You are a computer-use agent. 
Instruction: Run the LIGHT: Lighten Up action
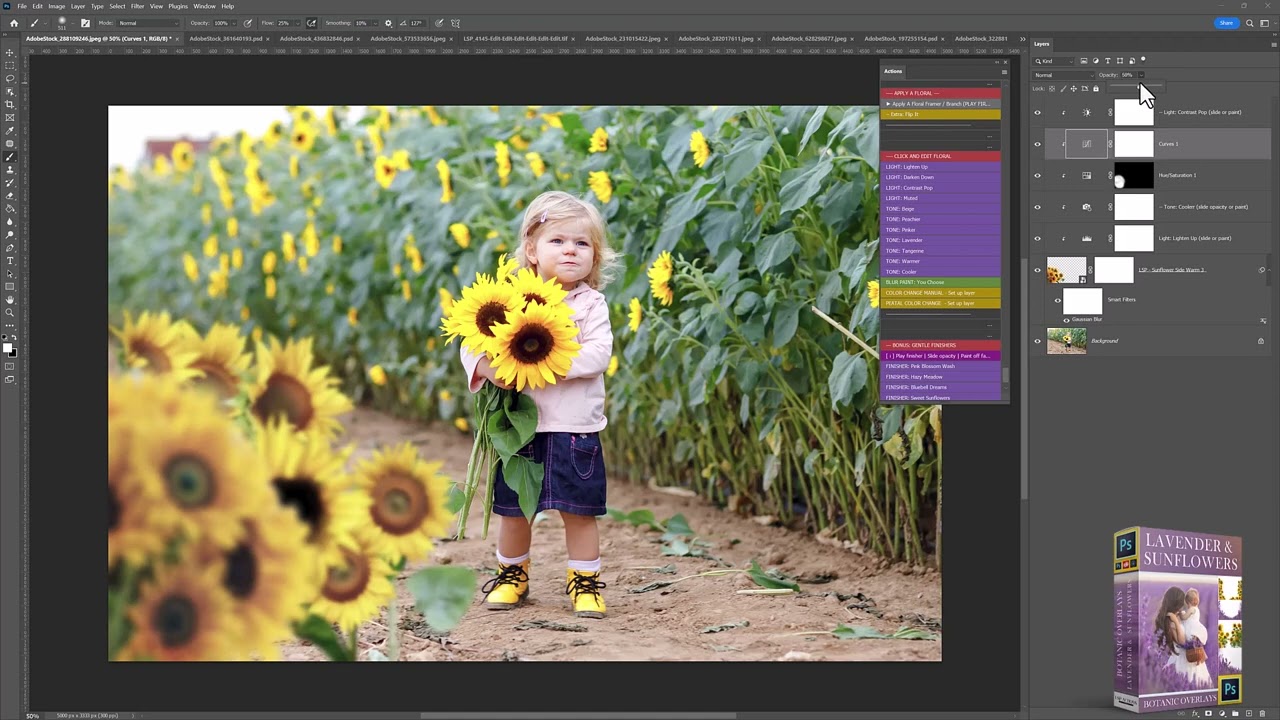[940, 167]
